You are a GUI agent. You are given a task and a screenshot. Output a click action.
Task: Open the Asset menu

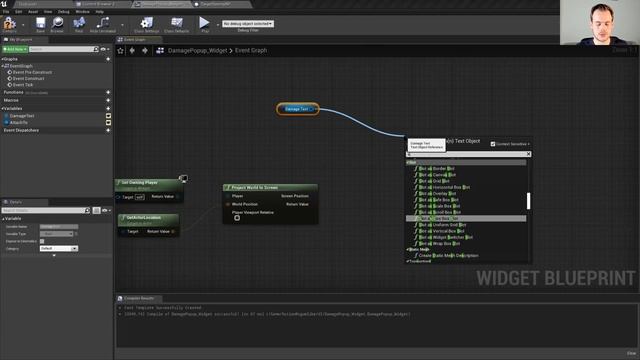(x=33, y=12)
